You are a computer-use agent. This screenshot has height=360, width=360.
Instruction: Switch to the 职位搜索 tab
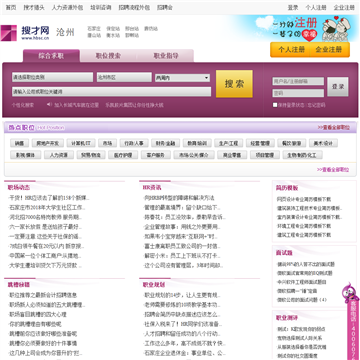(x=108, y=56)
